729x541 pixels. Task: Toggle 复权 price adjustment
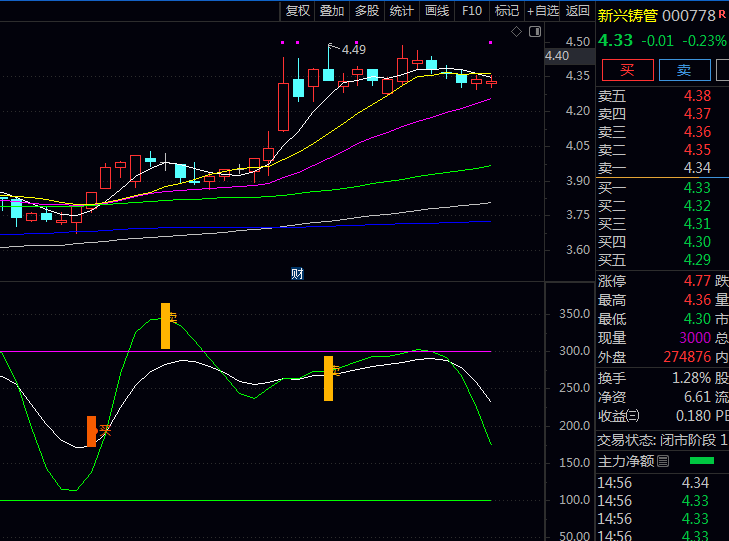coord(298,11)
